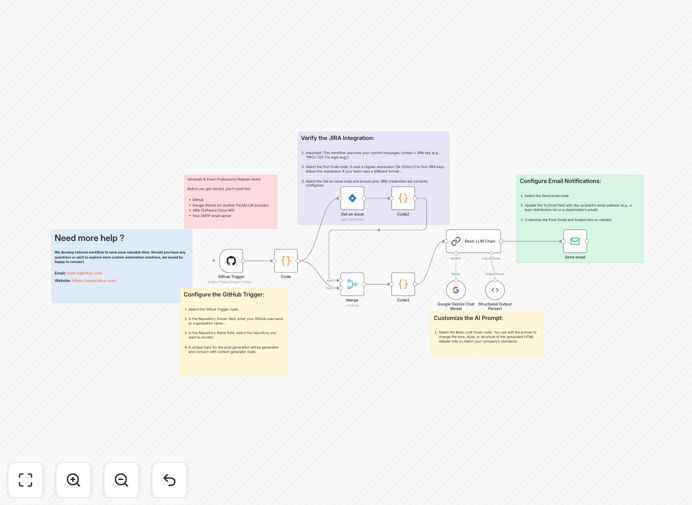692x505 pixels.
Task: Click the output connector of Code node
Action: 298,261
